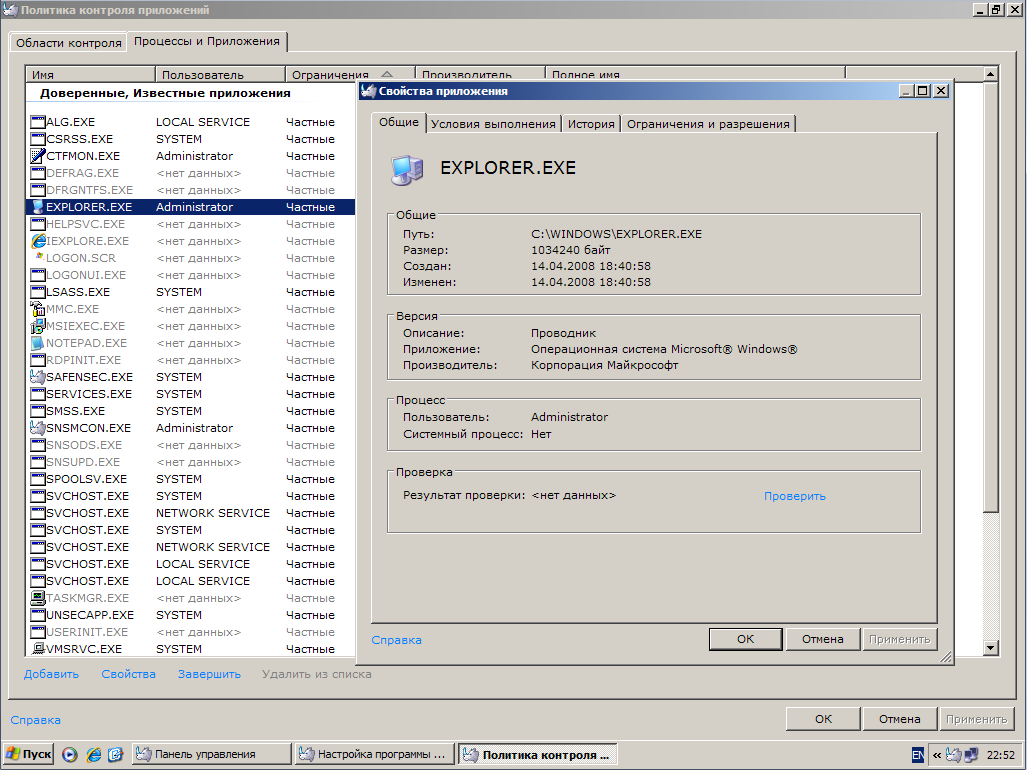This screenshot has height=770, width=1027.
Task: Click the SAFENSEC.EXE process icon
Action: tap(38, 377)
